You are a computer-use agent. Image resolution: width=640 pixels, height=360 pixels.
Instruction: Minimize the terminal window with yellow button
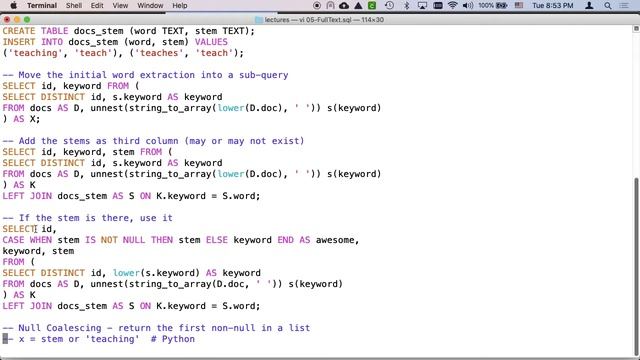click(17, 20)
